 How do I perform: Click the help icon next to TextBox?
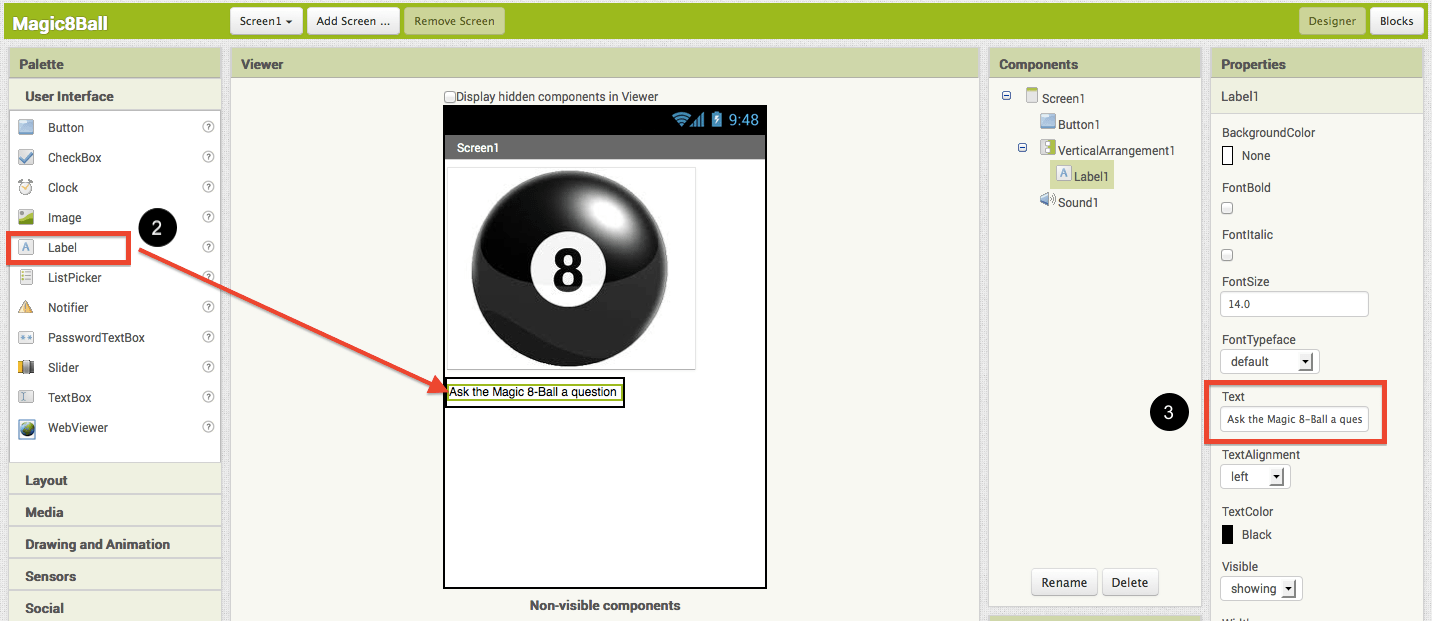click(208, 397)
